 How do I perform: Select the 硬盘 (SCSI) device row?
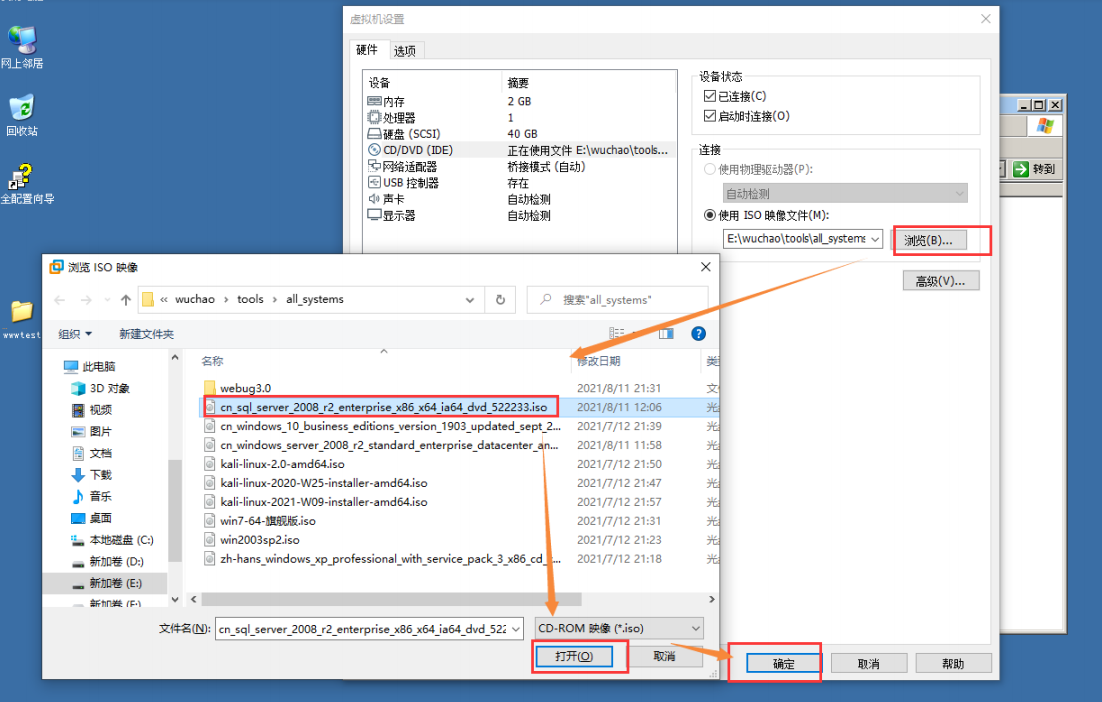click(x=519, y=134)
